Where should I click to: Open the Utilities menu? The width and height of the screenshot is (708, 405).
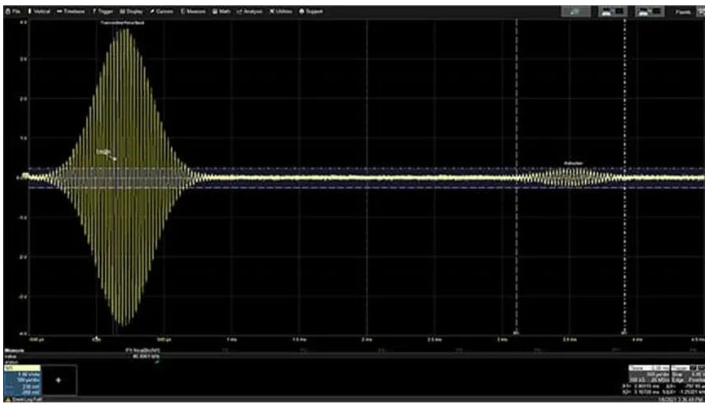281,11
